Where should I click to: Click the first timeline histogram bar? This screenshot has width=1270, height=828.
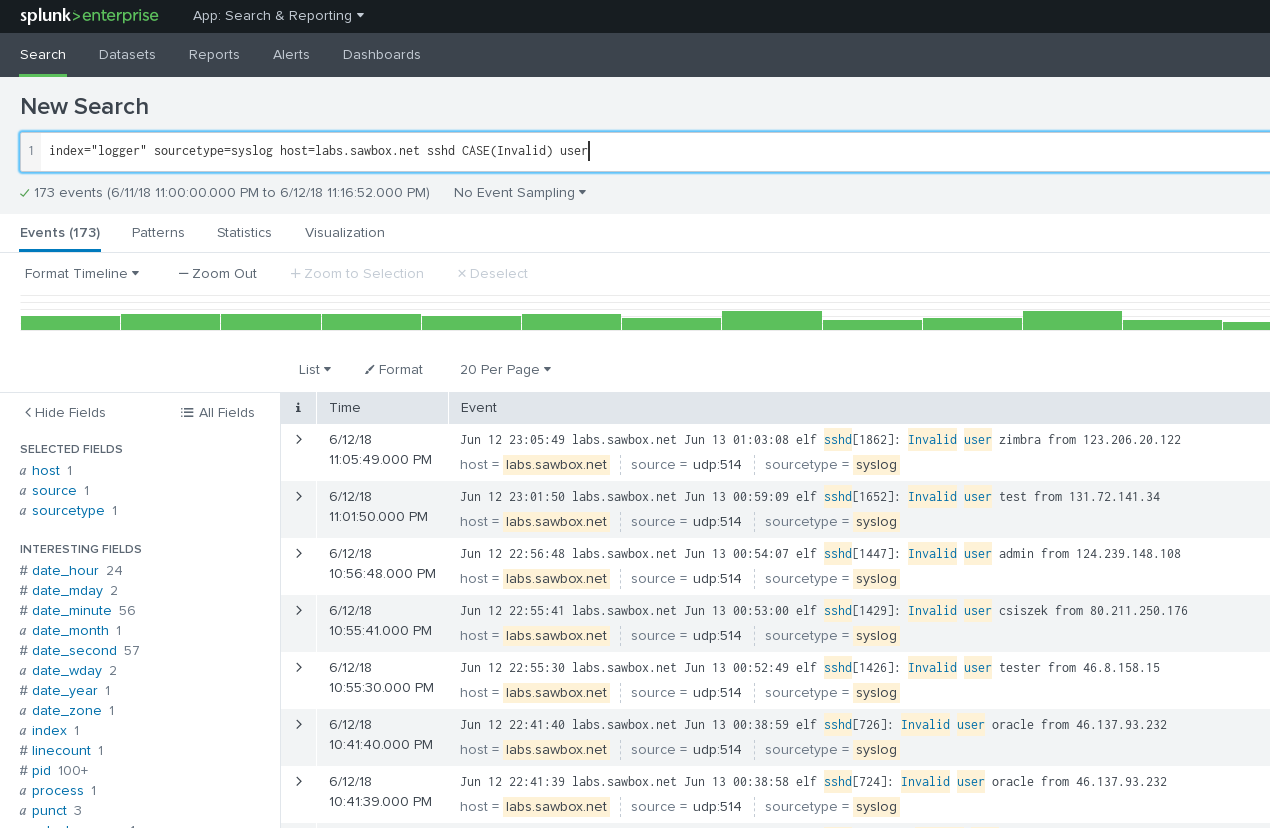[x=70, y=322]
